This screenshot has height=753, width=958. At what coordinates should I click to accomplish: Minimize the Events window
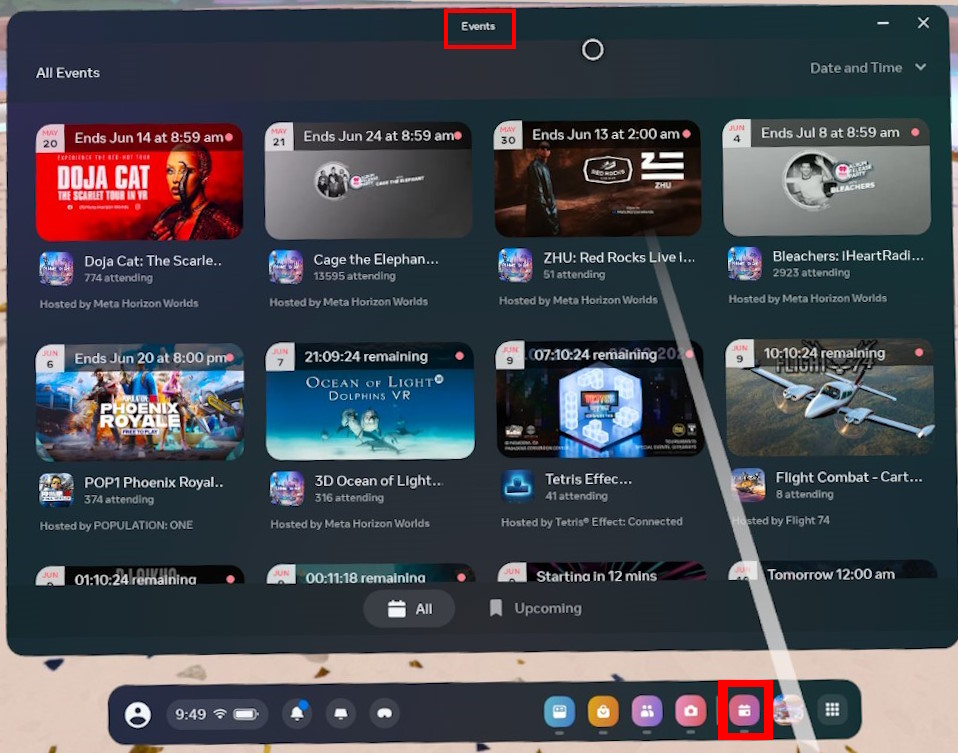point(883,23)
